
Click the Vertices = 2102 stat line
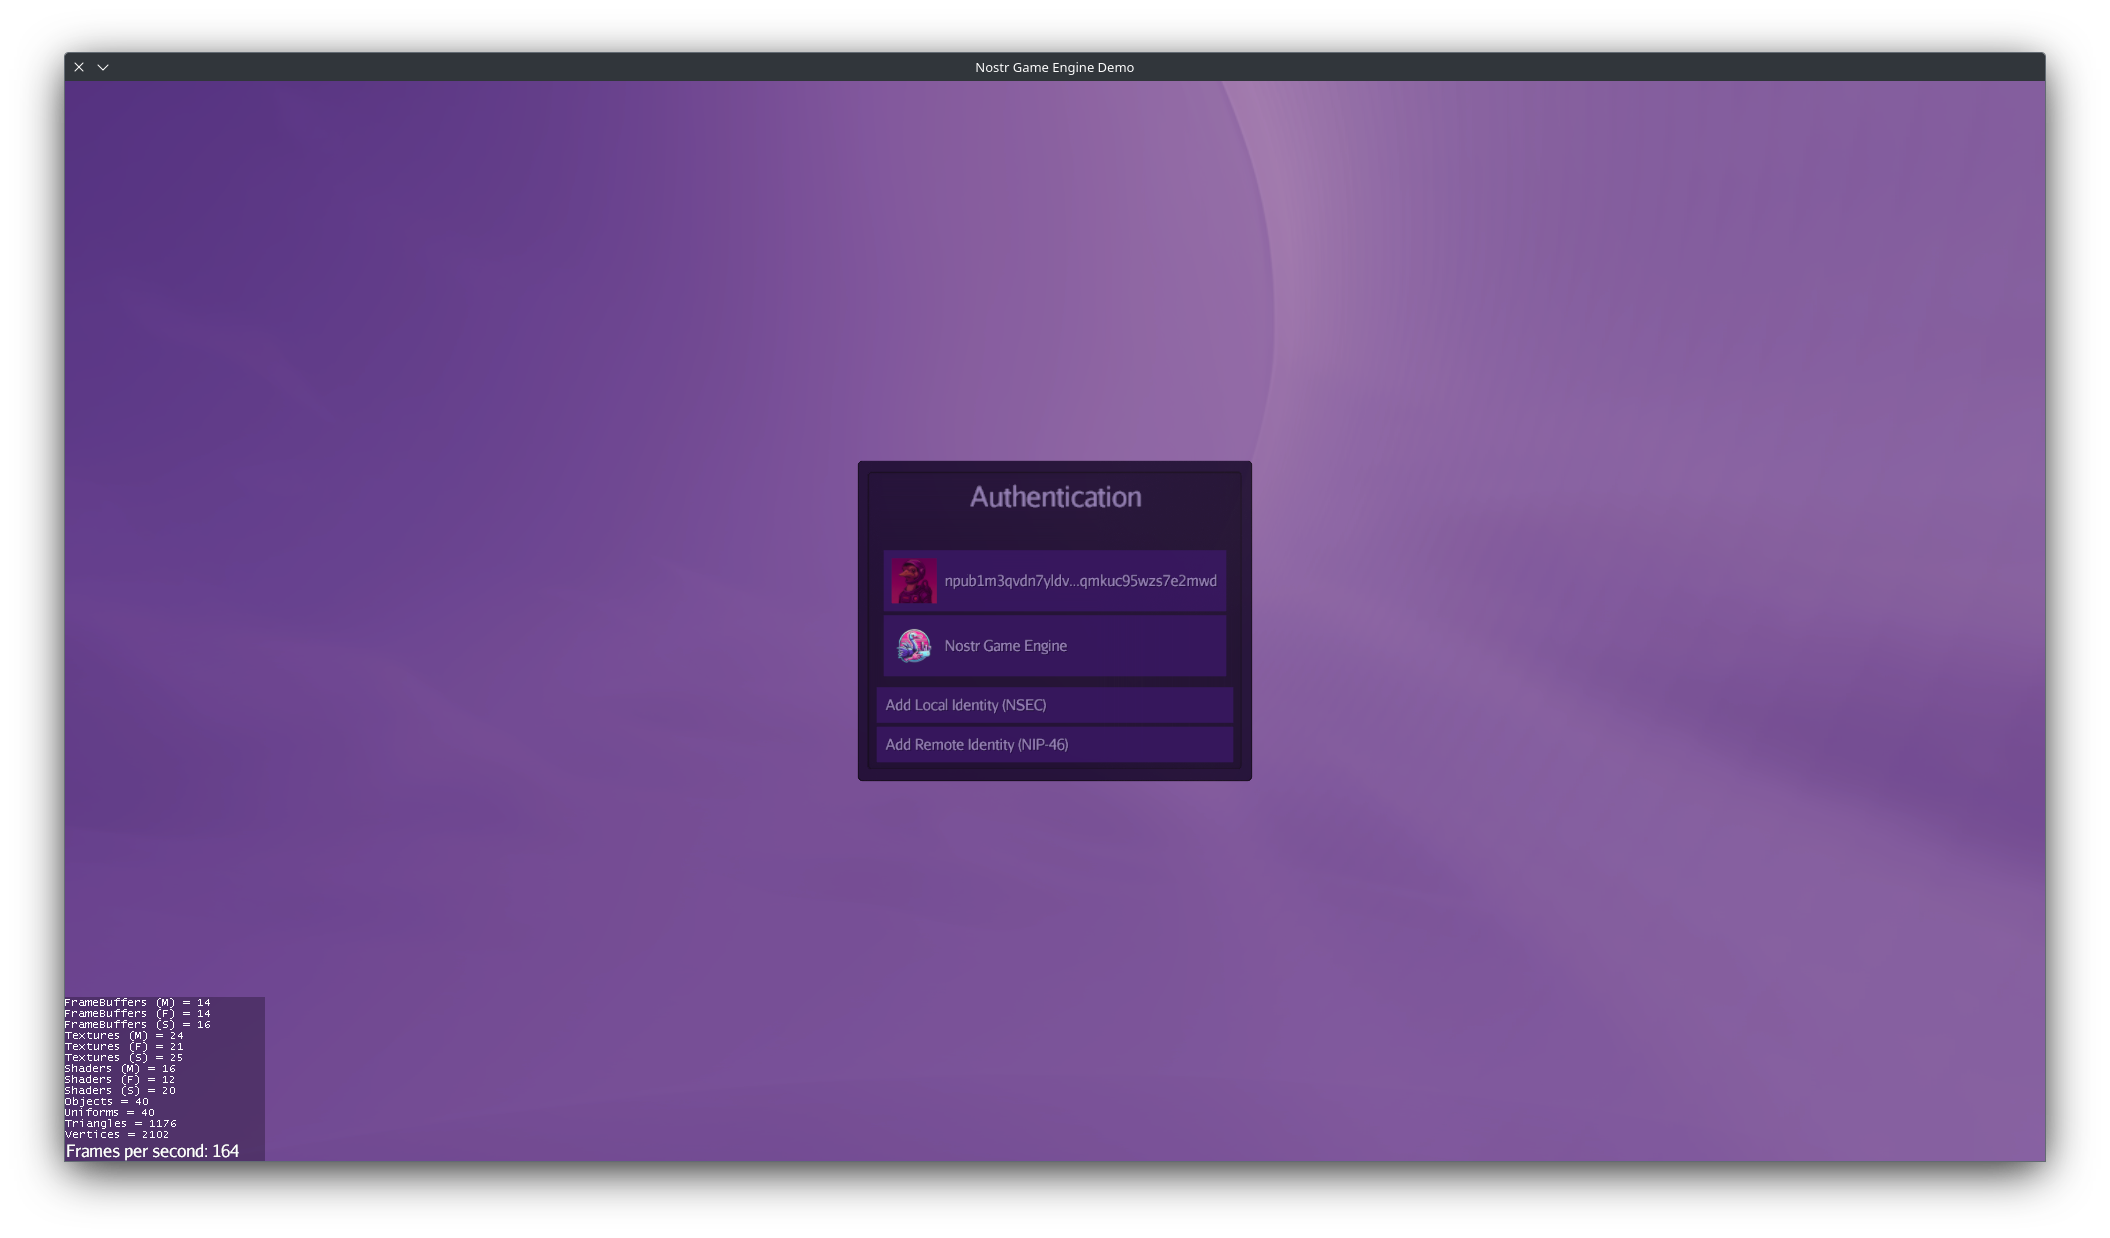click(x=117, y=1135)
